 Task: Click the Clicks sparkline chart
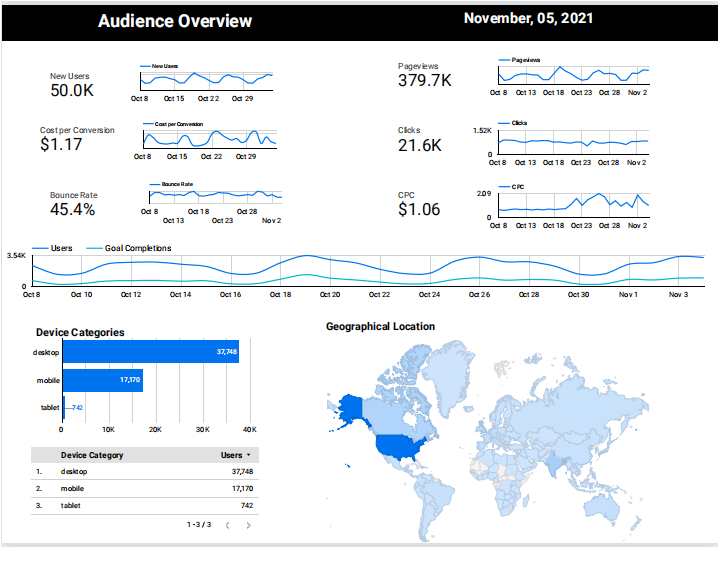click(x=574, y=142)
